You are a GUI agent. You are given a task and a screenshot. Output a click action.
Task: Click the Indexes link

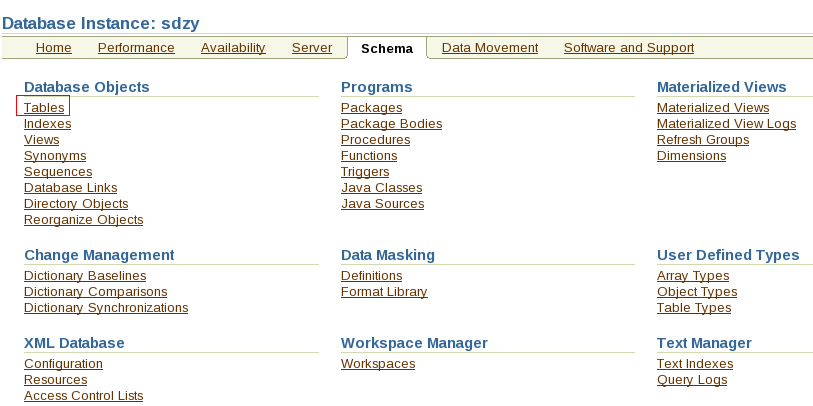click(x=47, y=124)
